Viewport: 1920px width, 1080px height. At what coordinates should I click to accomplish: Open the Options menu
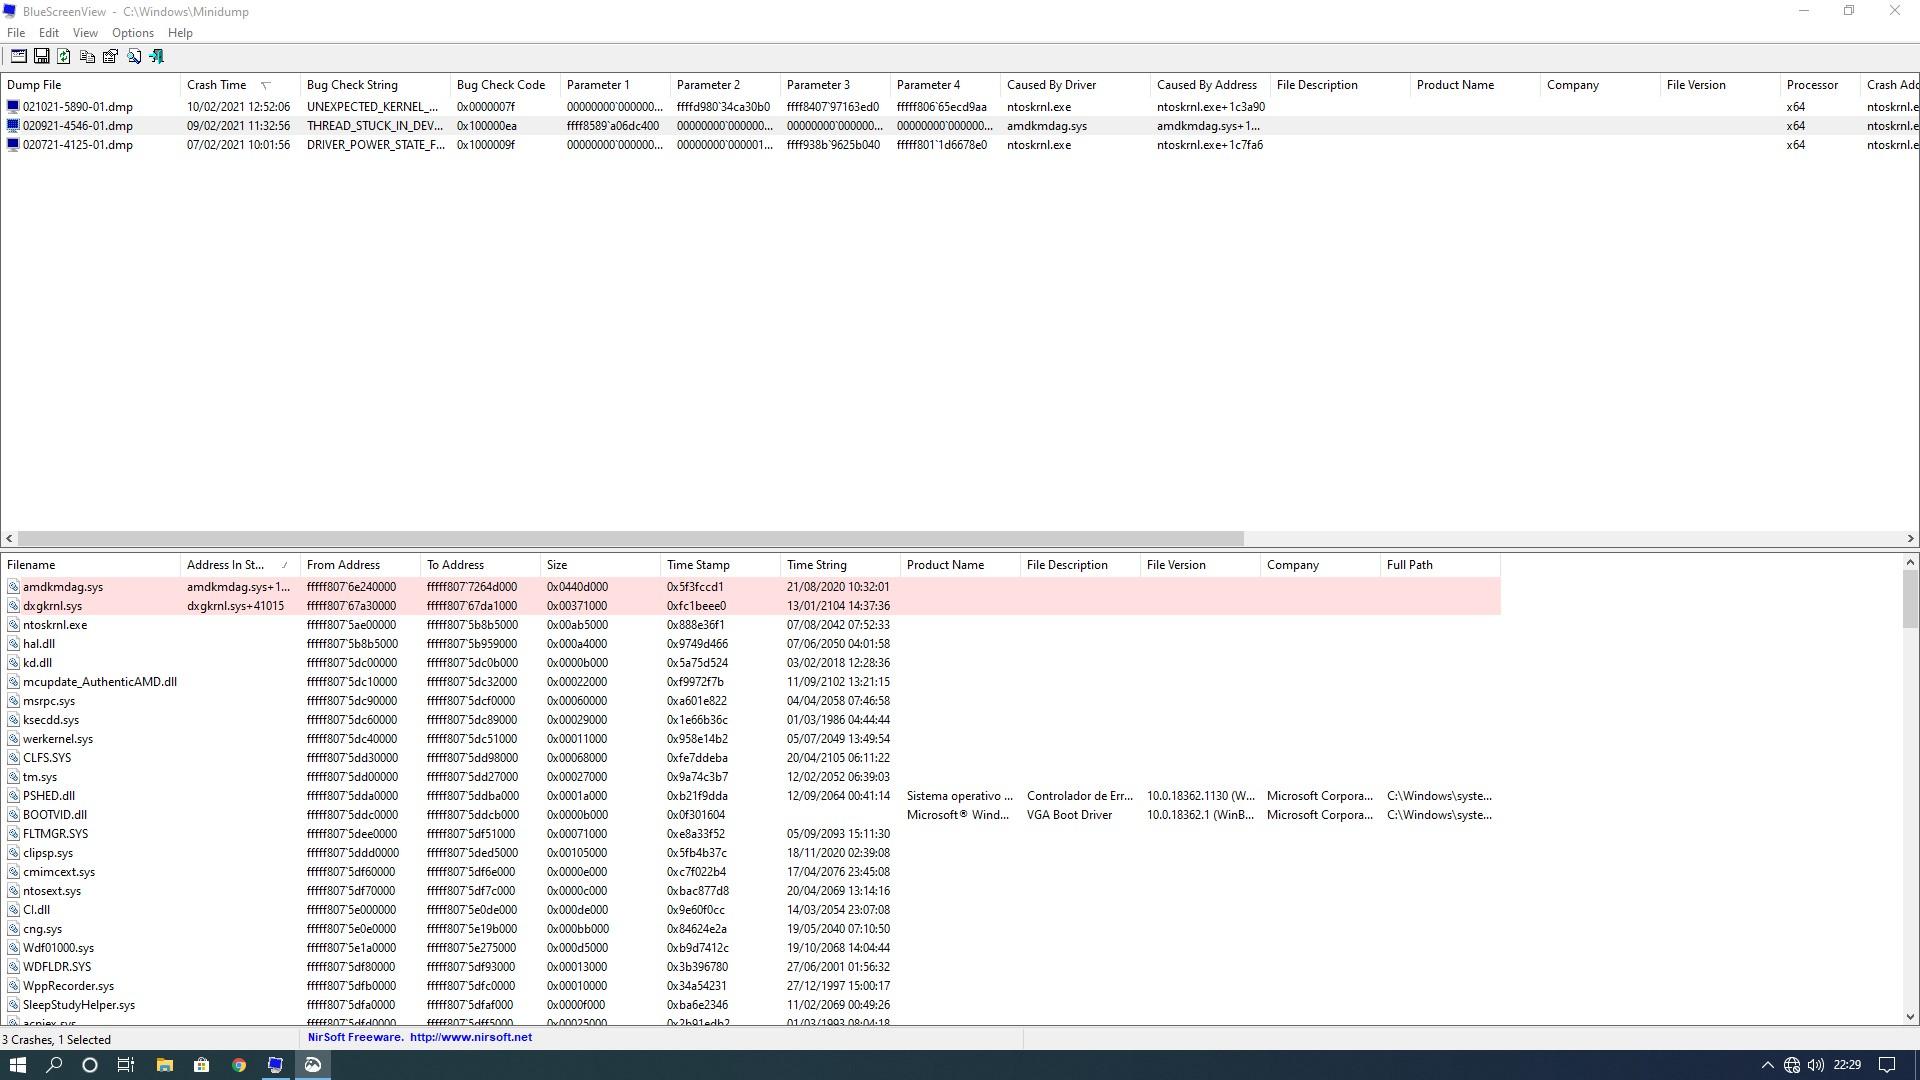click(133, 33)
